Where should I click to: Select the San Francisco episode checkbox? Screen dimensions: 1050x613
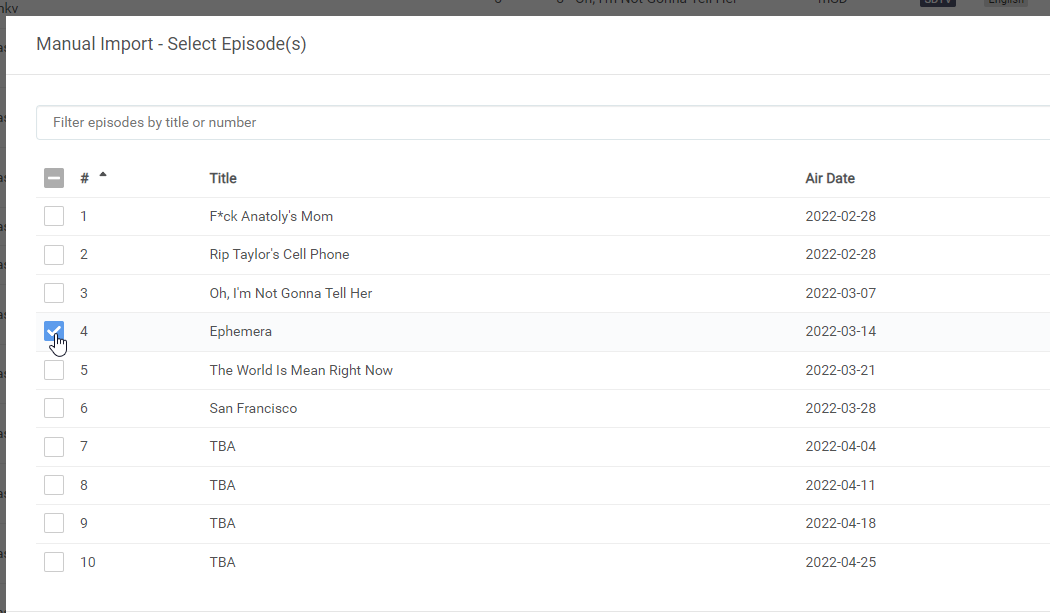click(54, 408)
